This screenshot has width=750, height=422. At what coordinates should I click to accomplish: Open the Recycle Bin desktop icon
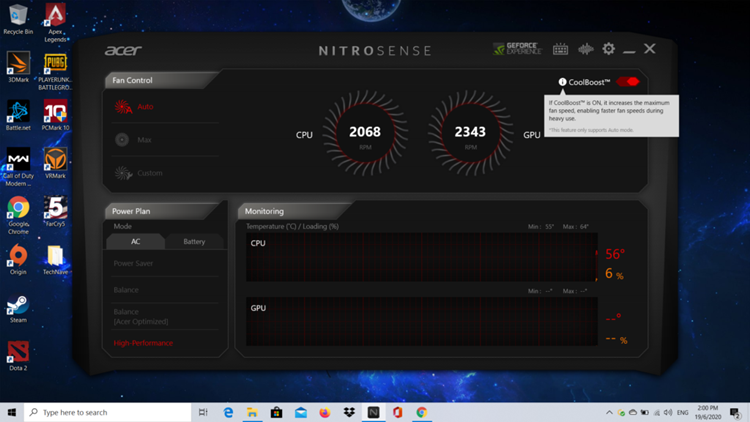18,19
